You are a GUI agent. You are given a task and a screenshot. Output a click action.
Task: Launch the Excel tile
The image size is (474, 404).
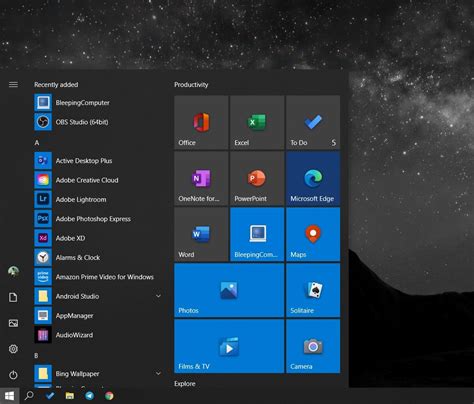tap(257, 122)
